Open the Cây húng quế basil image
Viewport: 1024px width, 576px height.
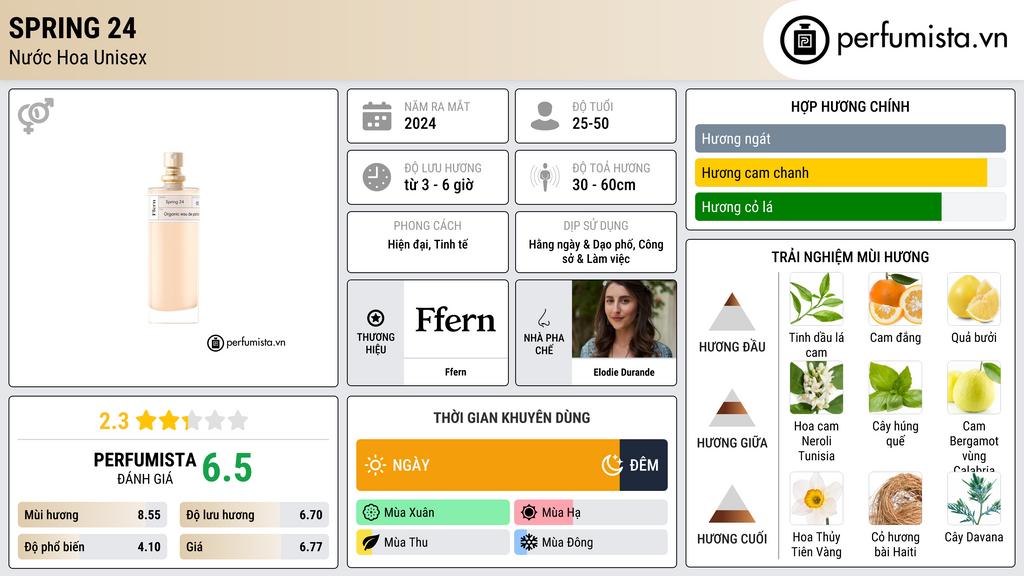[895, 388]
